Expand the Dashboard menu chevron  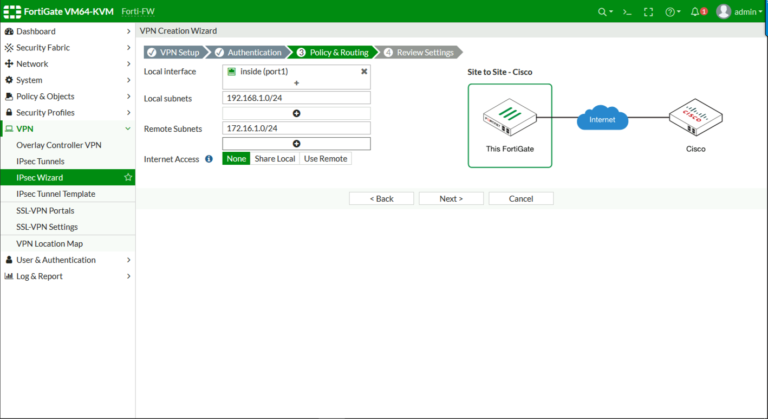(128, 31)
